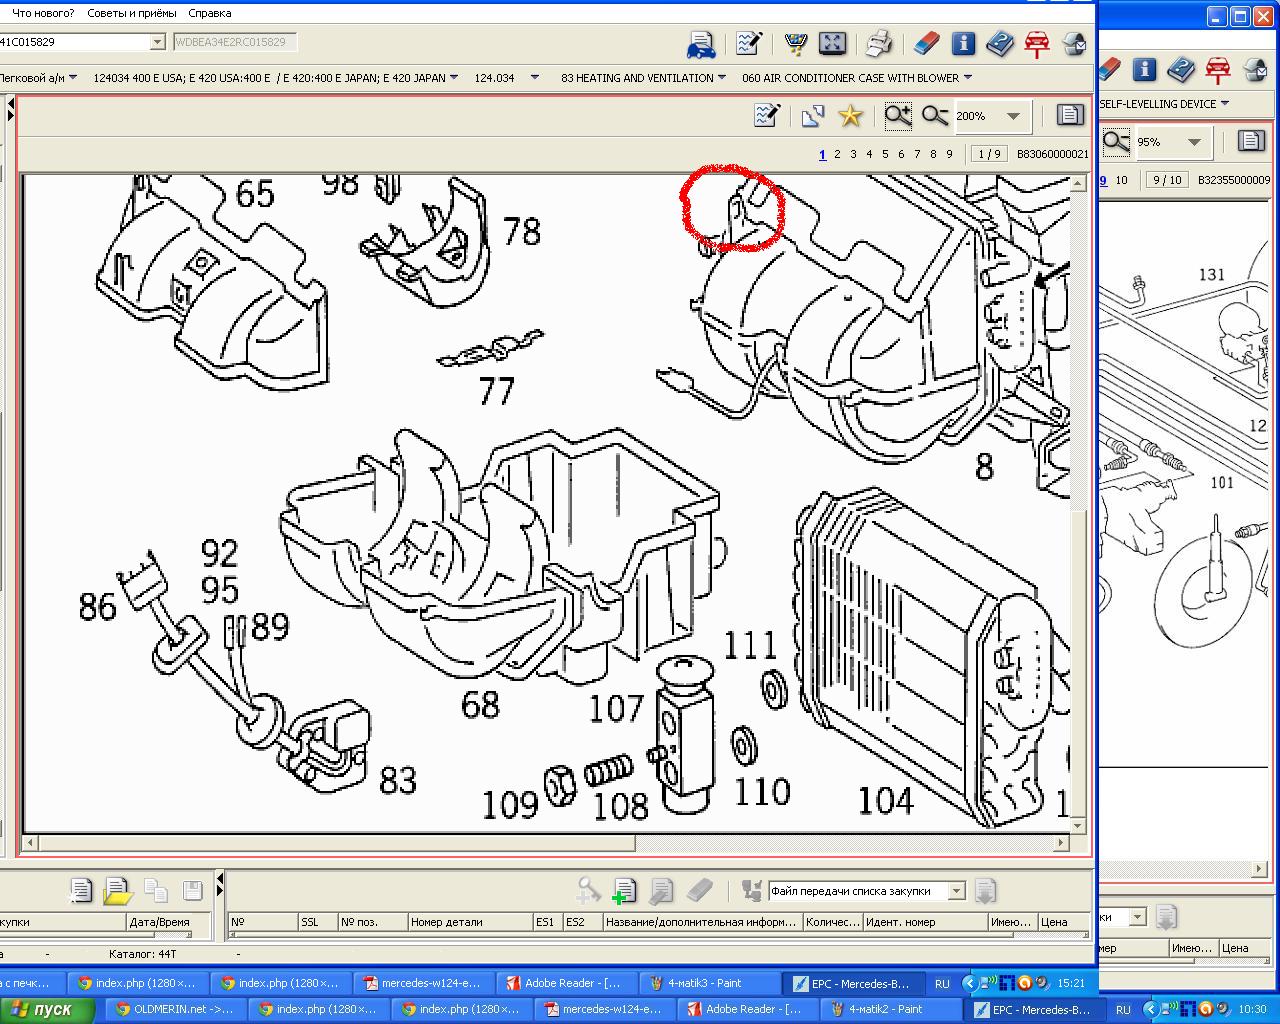Viewport: 1280px width, 1024px height.
Task: Go to illustration page 5
Action: 885,154
